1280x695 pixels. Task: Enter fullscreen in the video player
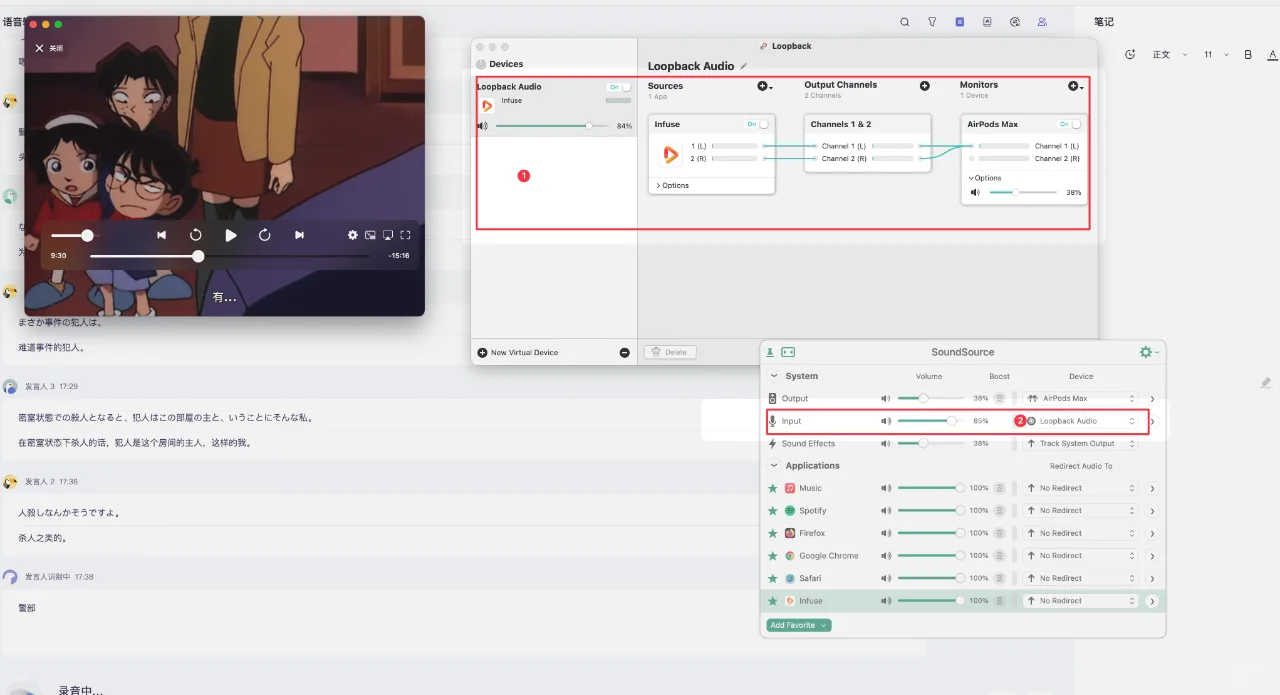405,235
